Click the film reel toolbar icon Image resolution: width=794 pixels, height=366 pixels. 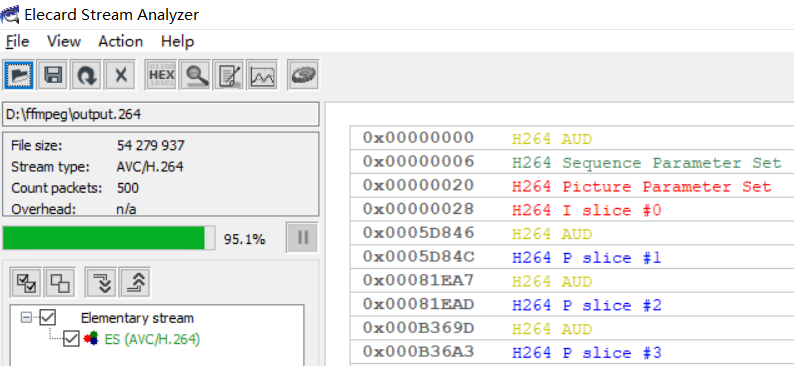click(x=303, y=75)
